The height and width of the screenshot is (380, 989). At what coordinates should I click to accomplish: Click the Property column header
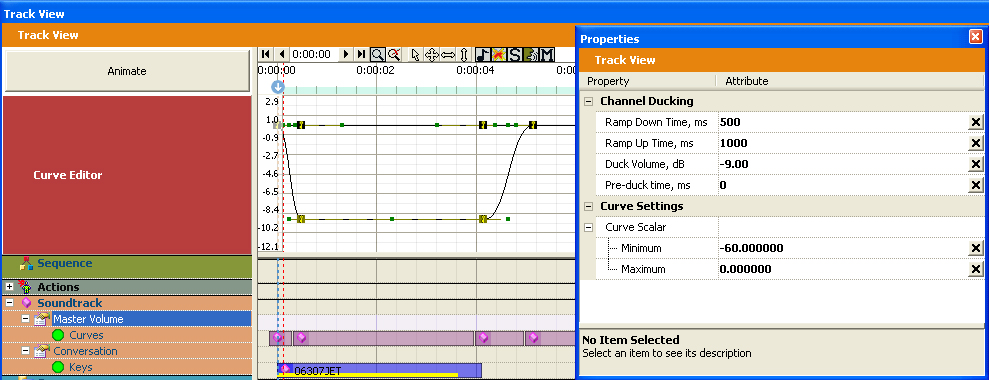click(647, 81)
